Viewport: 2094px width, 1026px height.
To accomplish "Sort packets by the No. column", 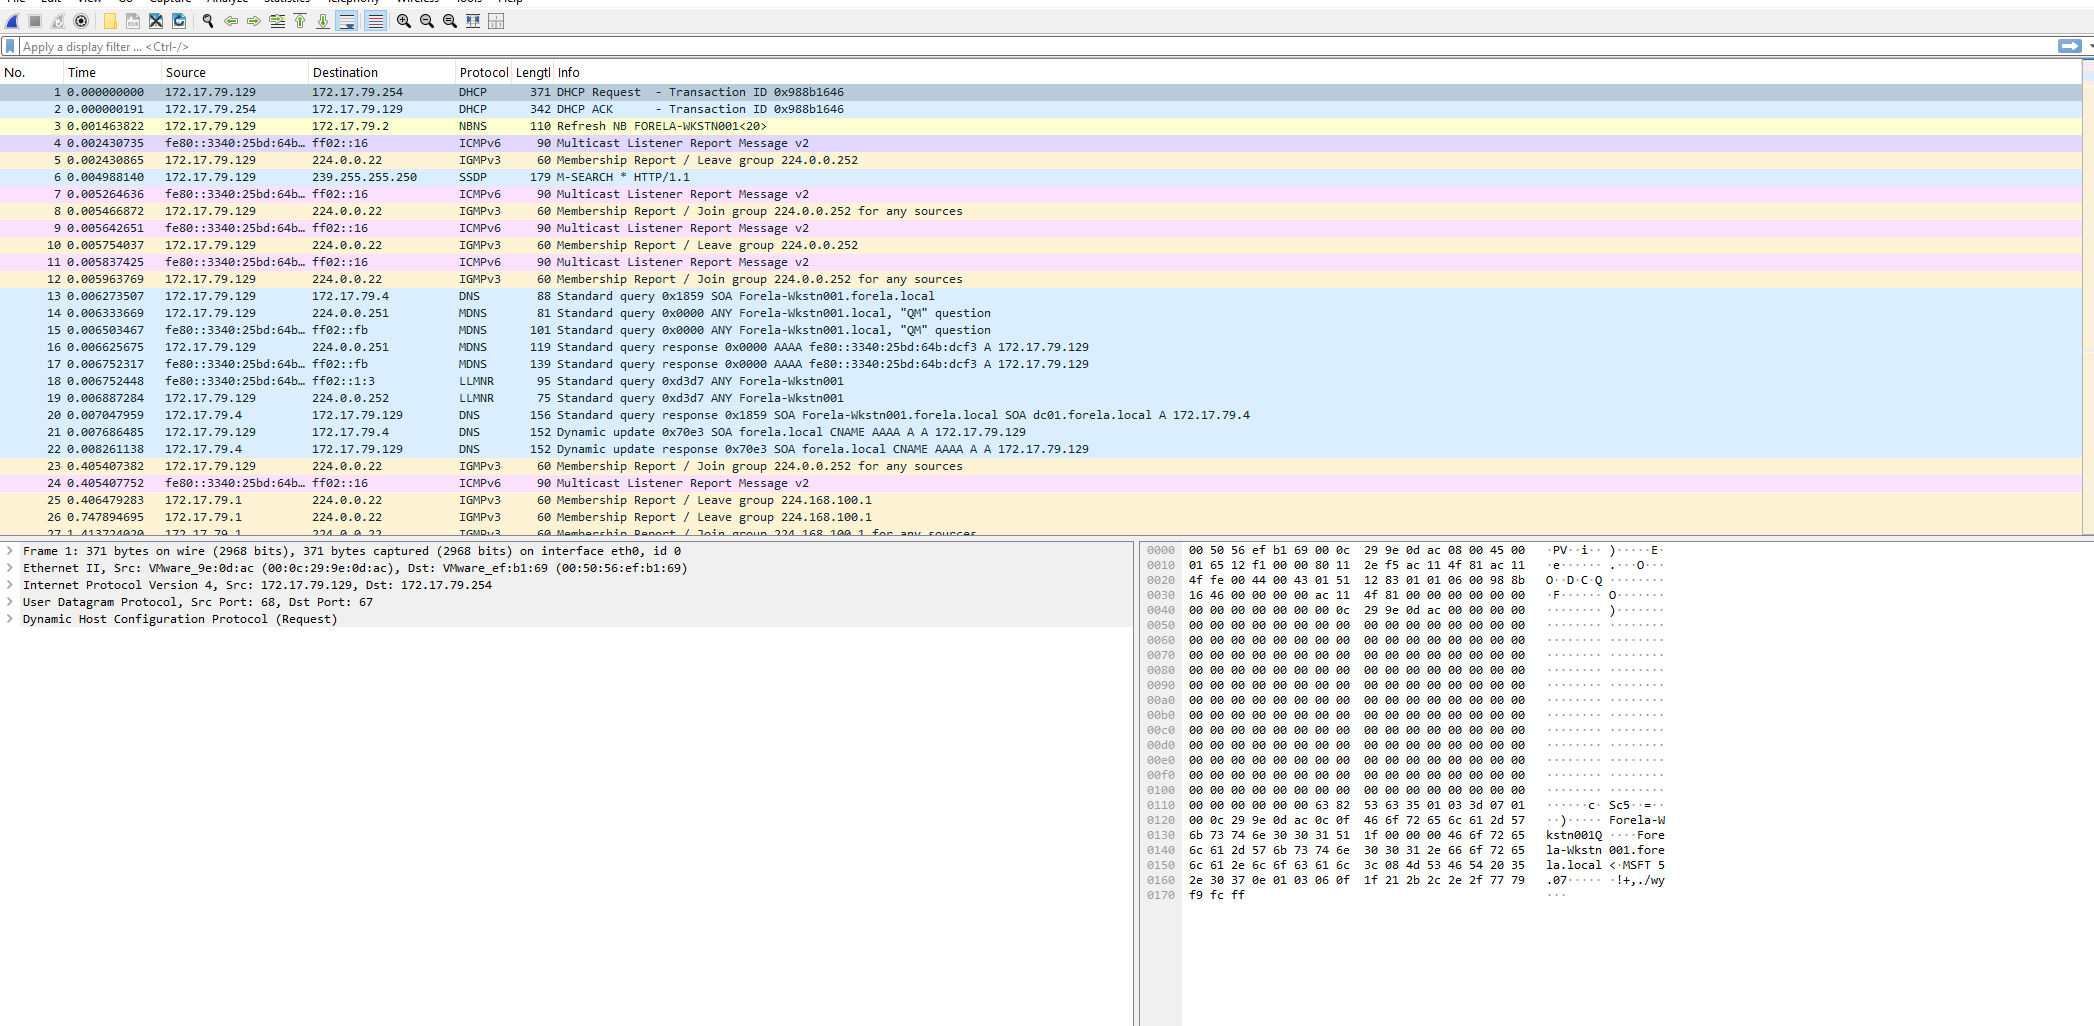I will pyautogui.click(x=32, y=72).
